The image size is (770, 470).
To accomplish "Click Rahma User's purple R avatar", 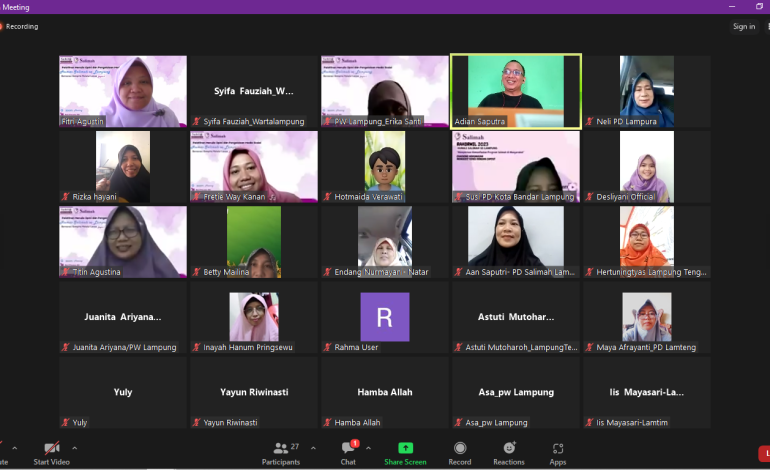I will [385, 317].
